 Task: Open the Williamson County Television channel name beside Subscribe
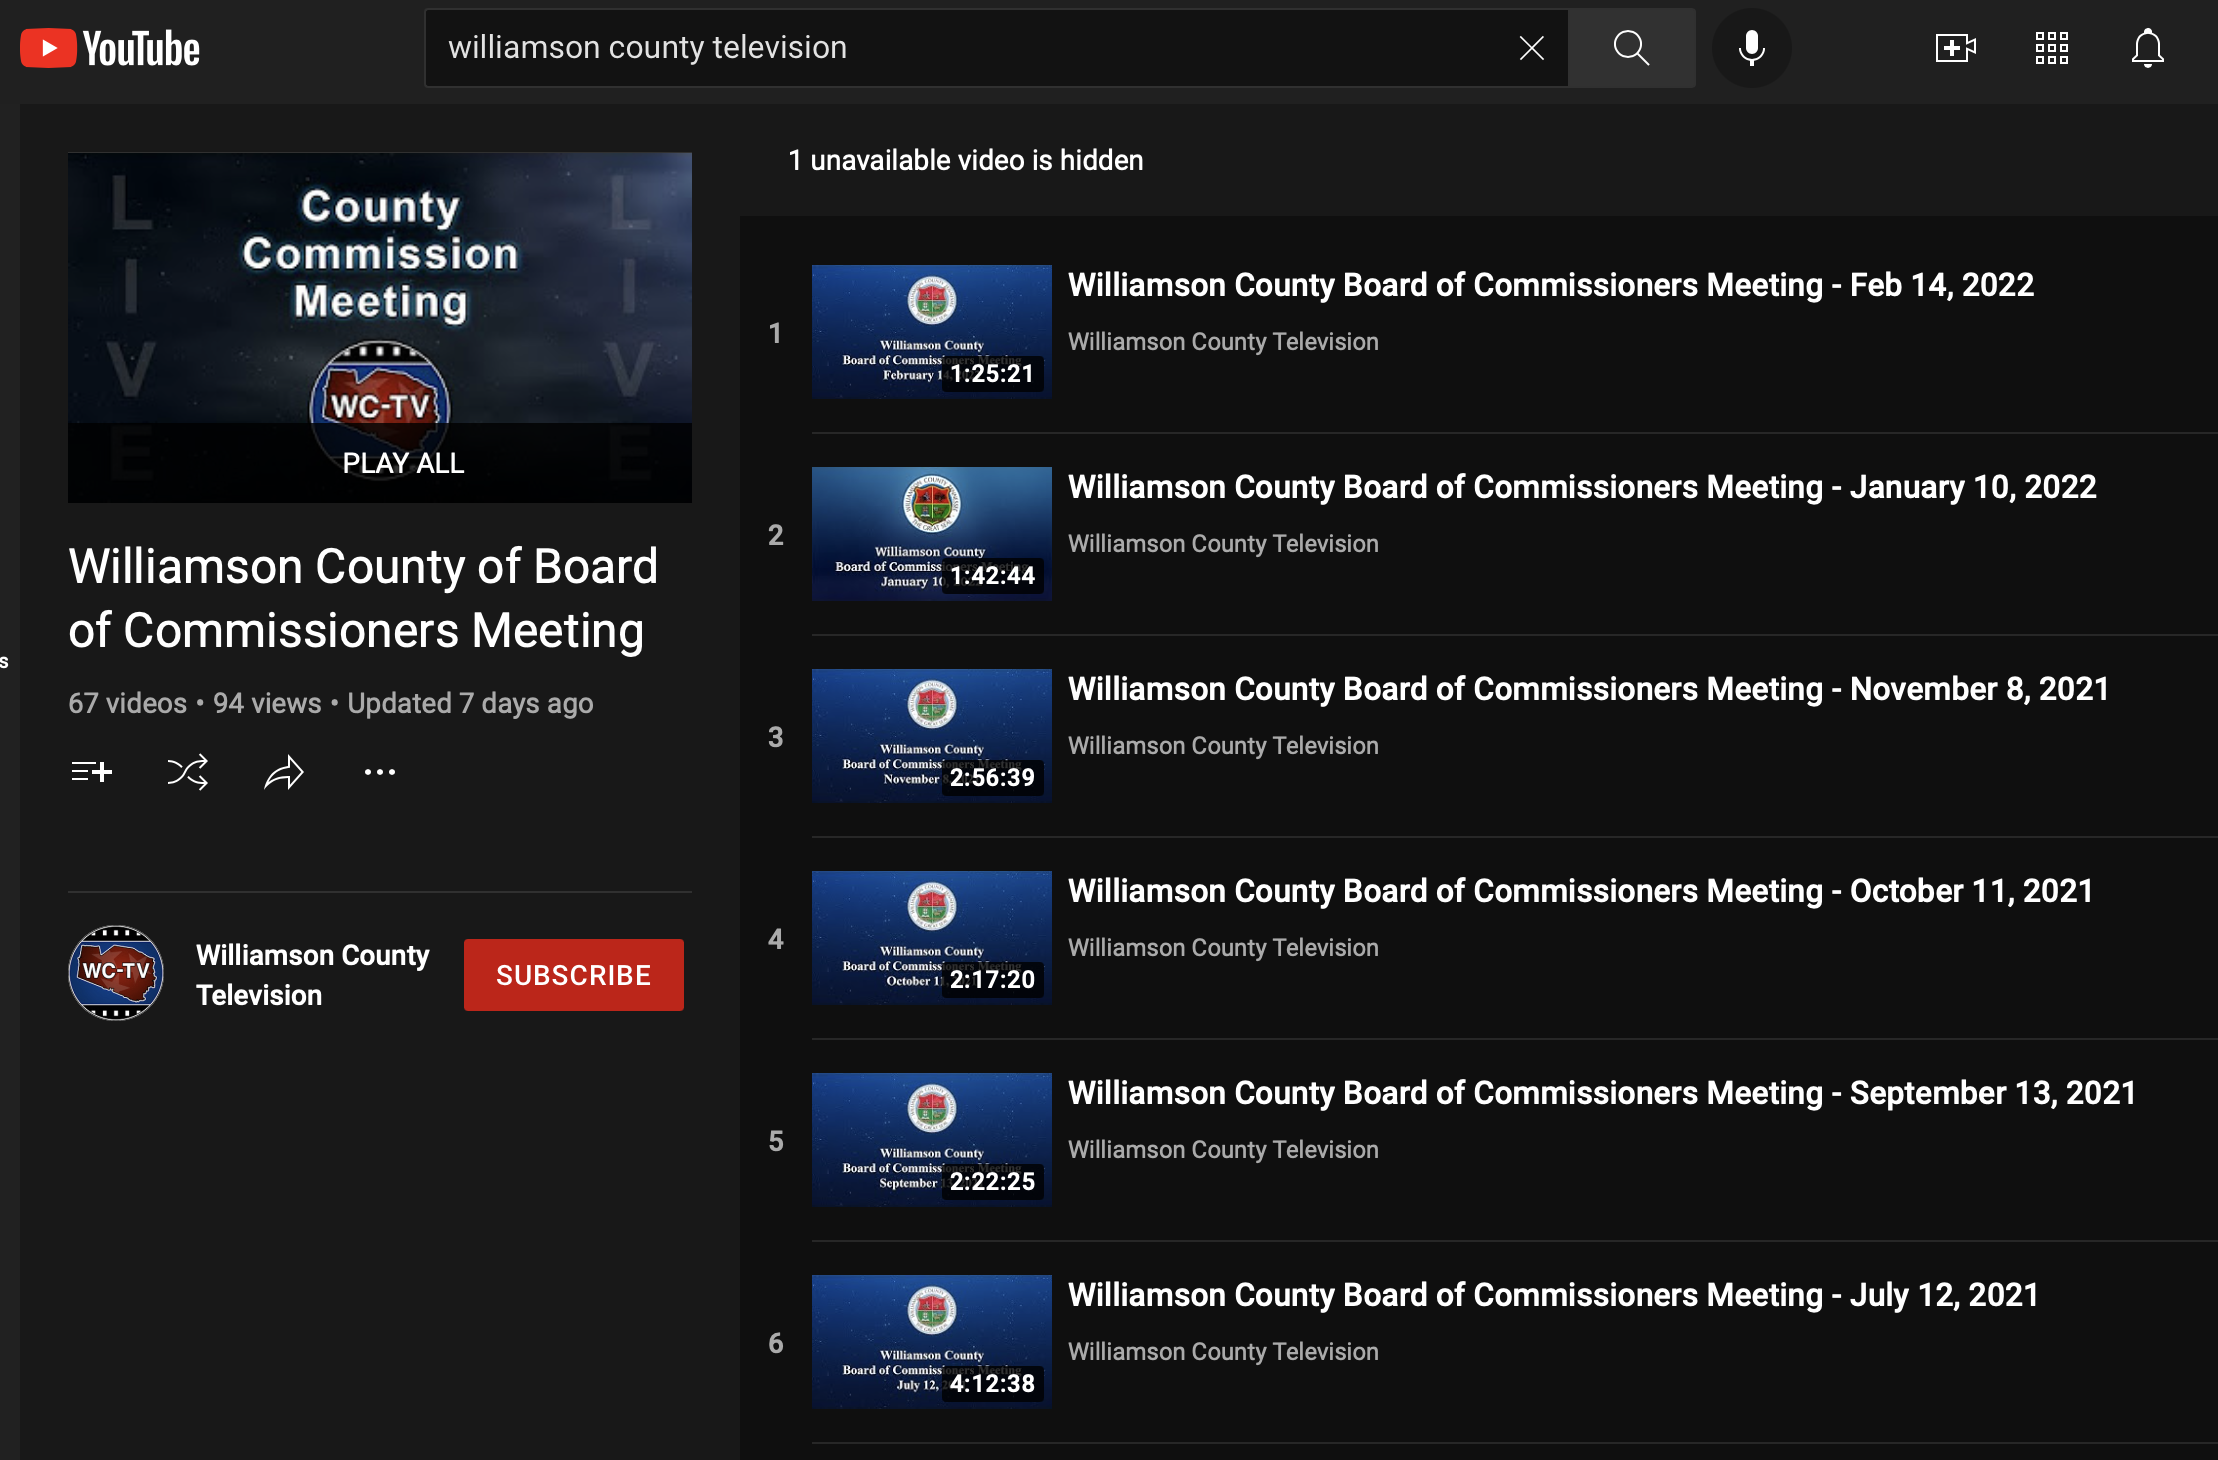[312, 974]
